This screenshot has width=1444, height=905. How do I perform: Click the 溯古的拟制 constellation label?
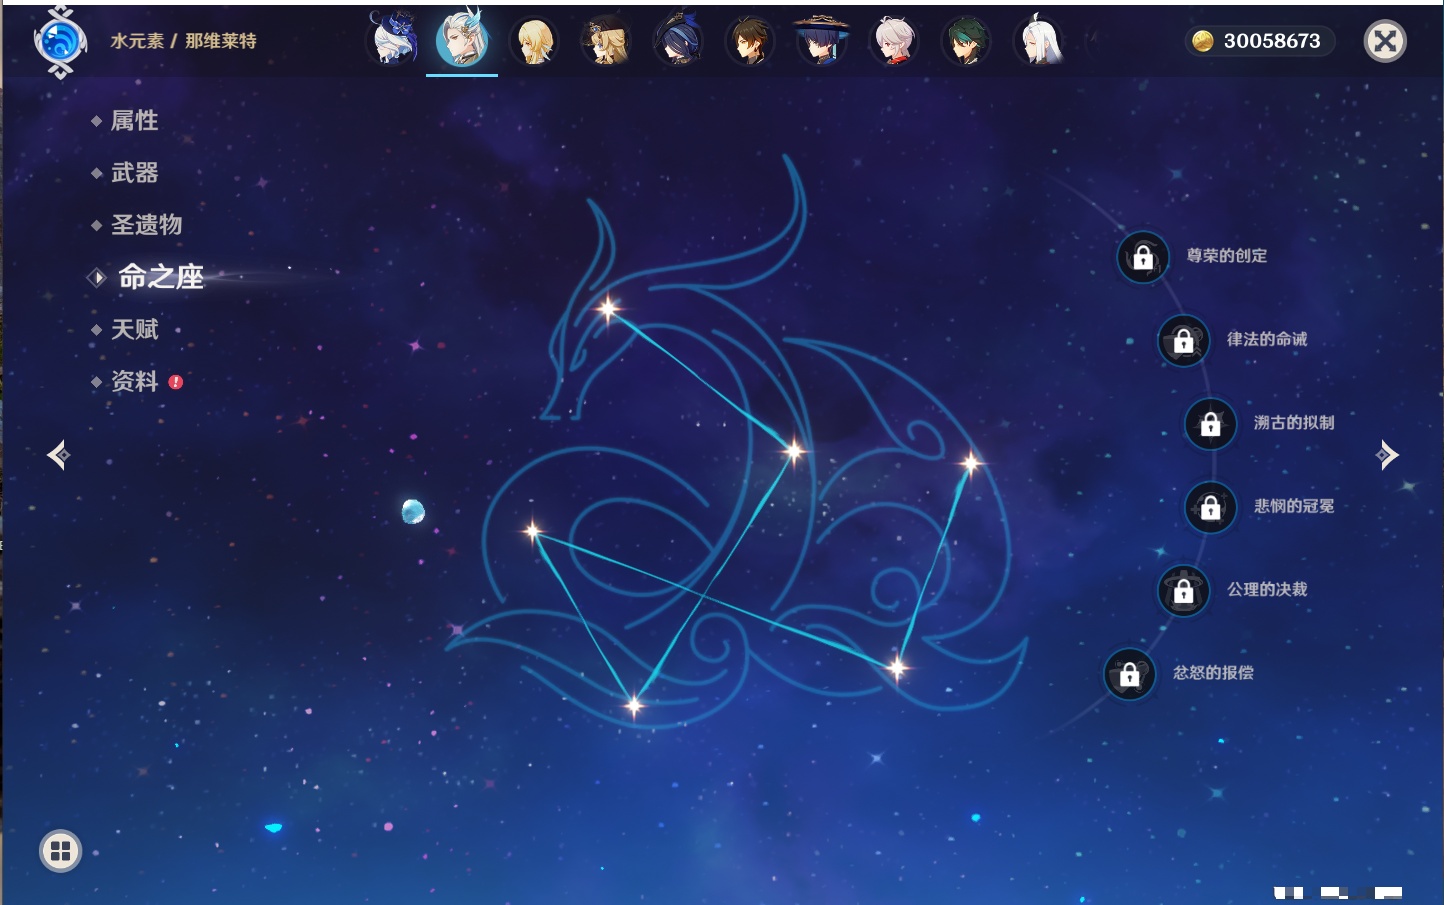[x=1294, y=423]
